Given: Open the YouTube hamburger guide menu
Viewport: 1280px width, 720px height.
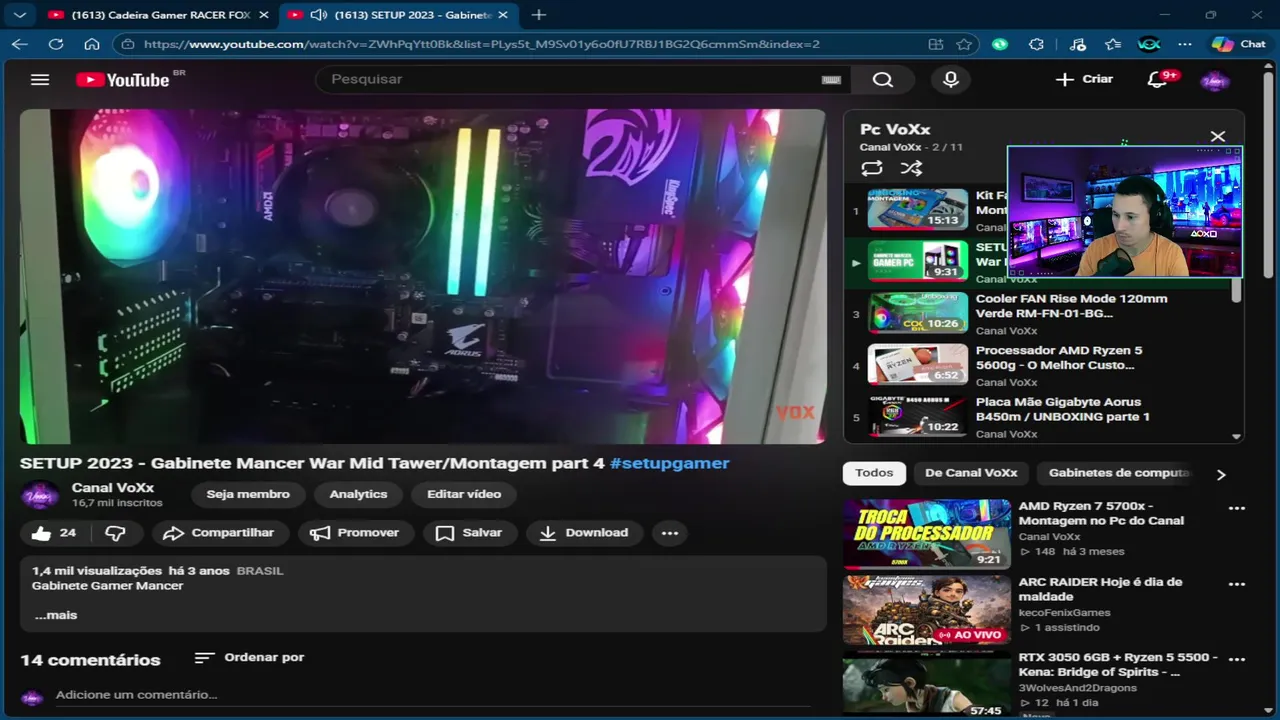Looking at the screenshot, I should click(x=40, y=79).
